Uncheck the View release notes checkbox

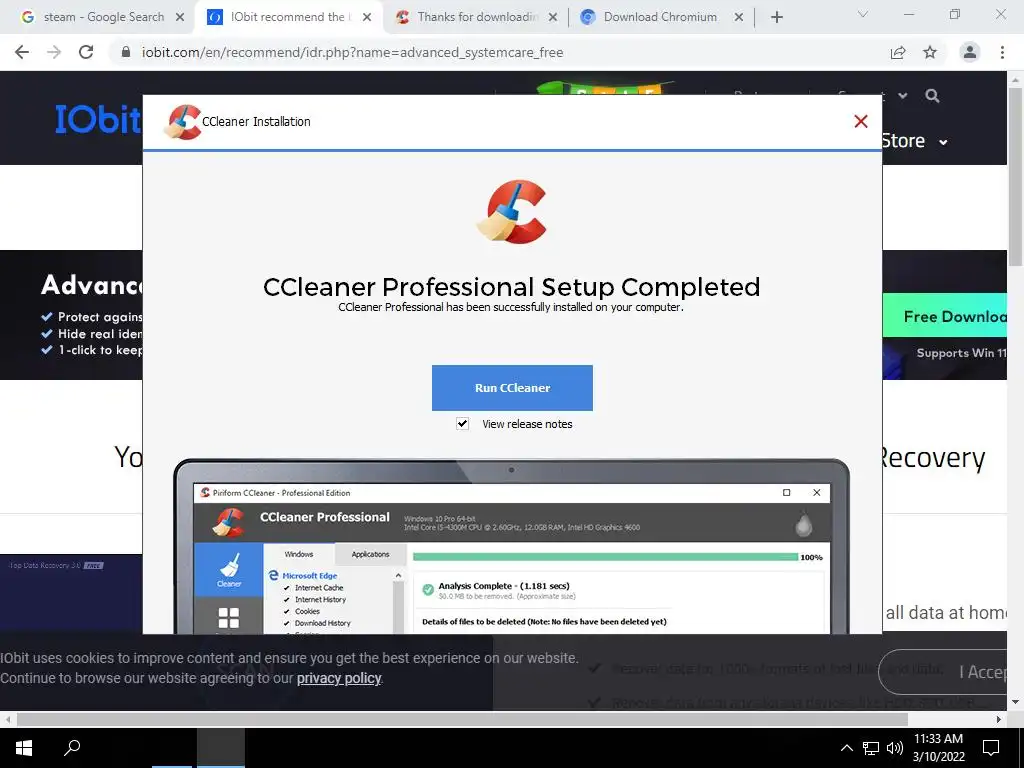[462, 424]
